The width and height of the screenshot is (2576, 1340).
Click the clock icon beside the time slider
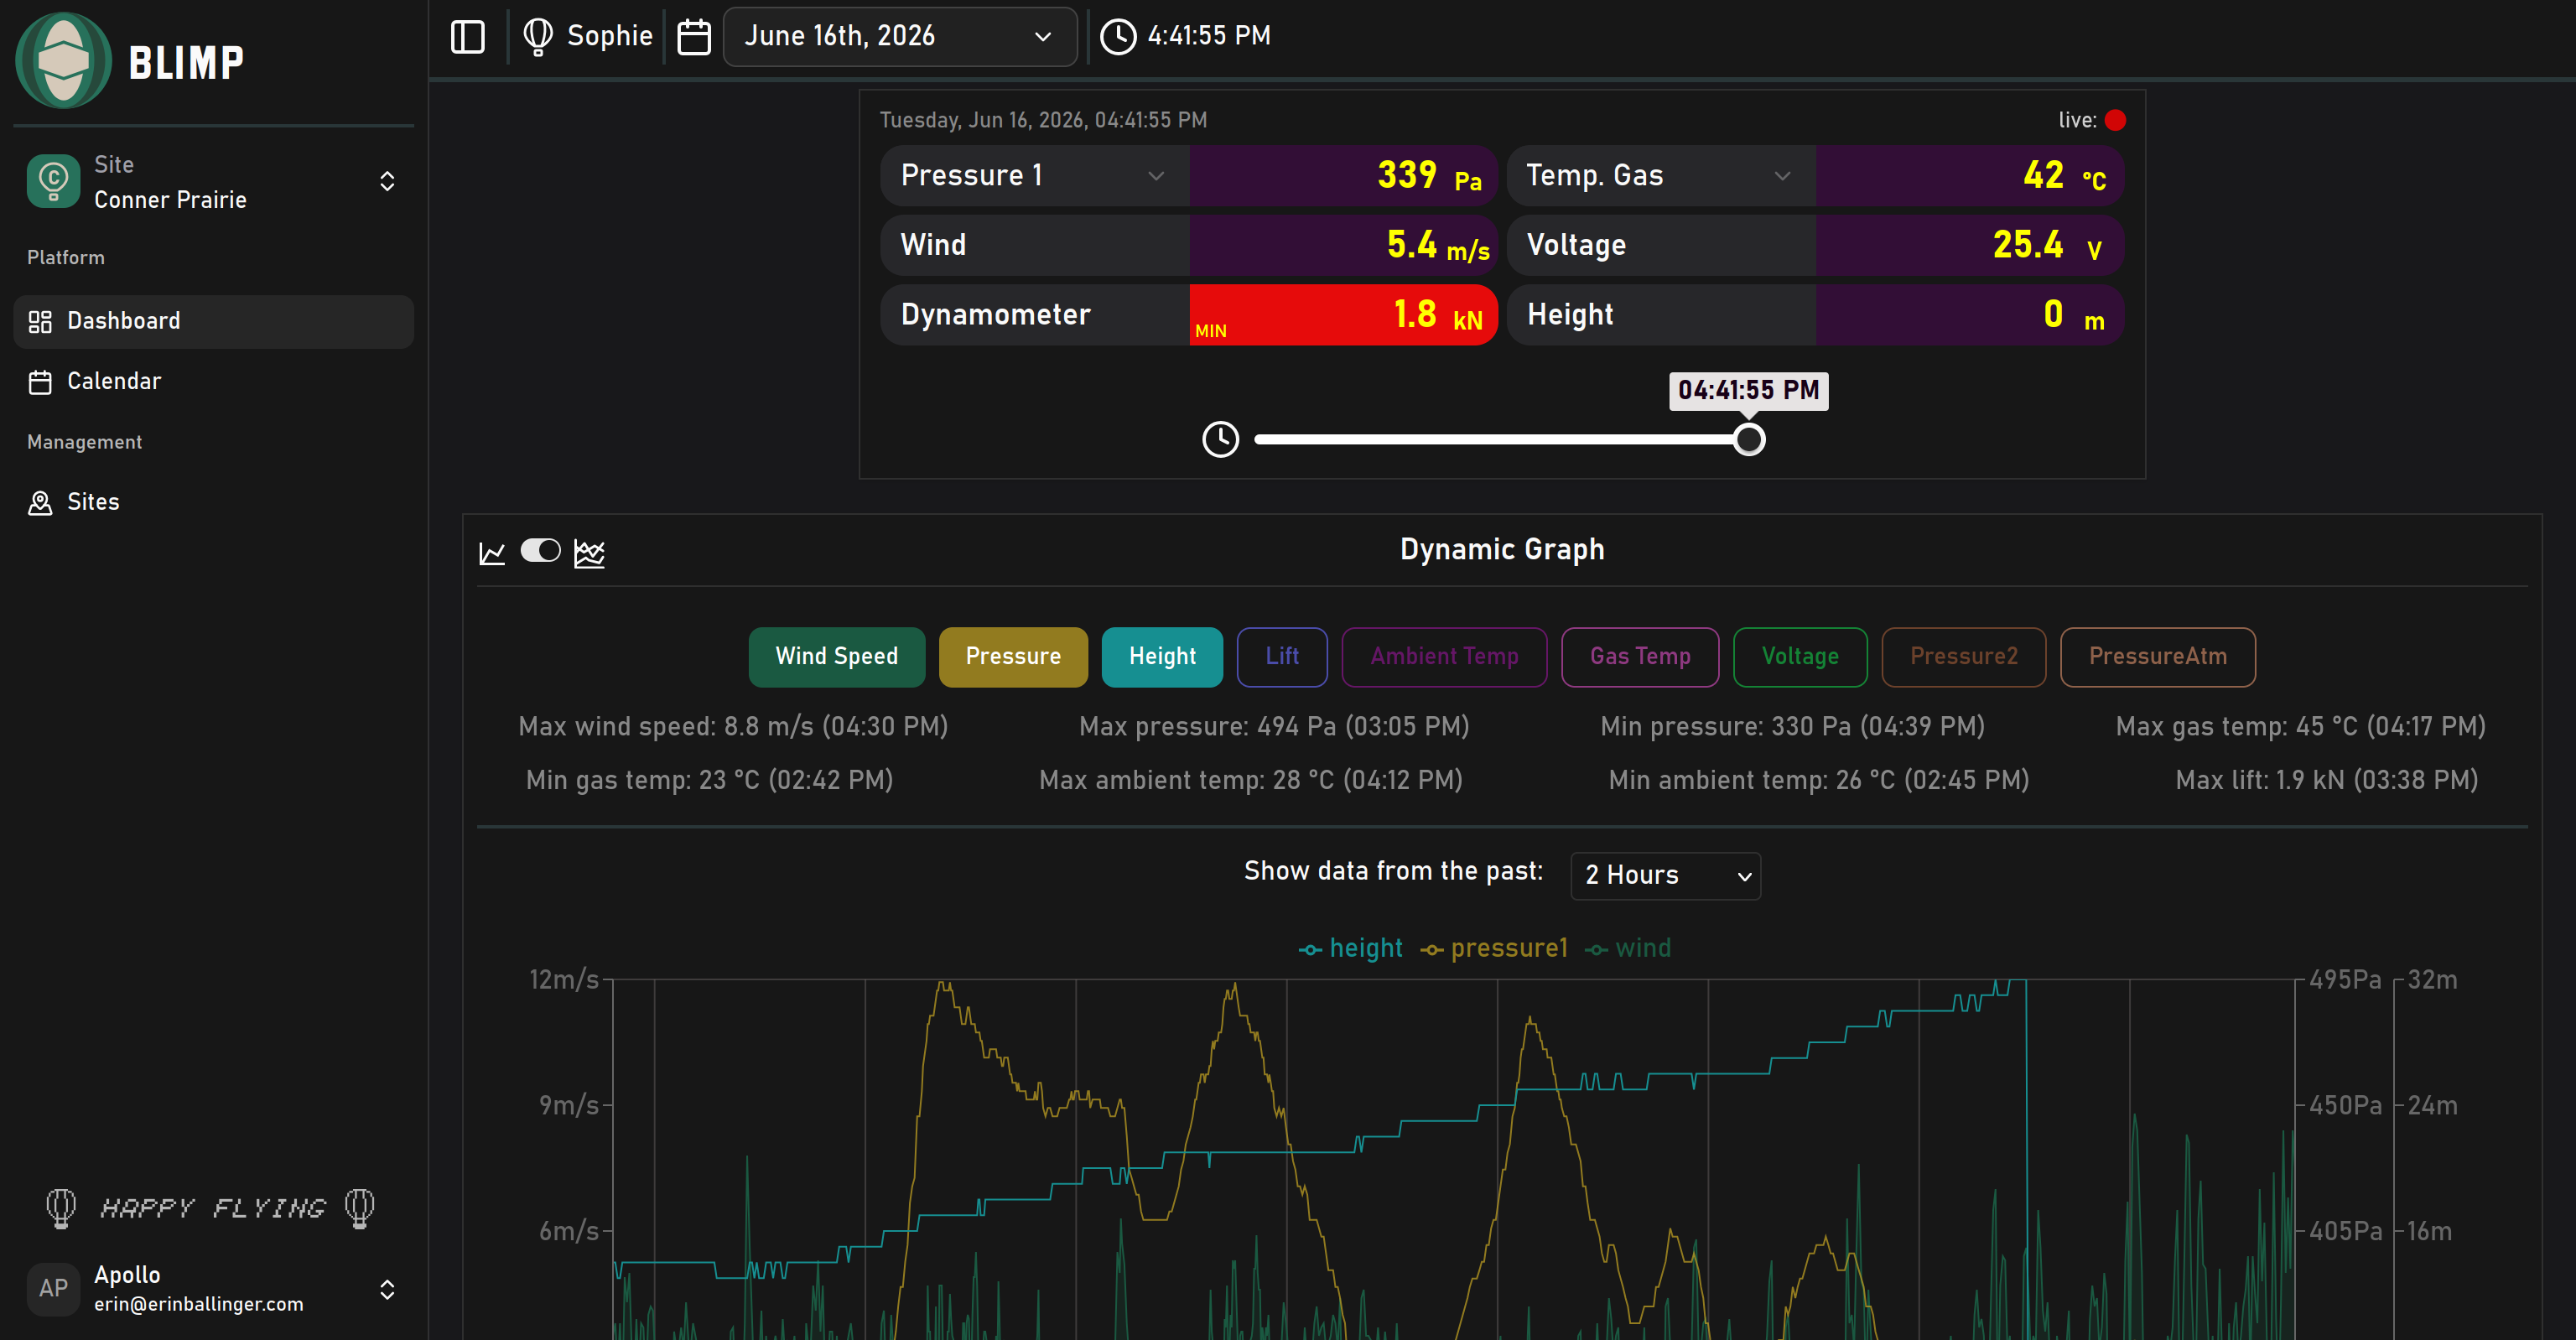pos(1220,439)
